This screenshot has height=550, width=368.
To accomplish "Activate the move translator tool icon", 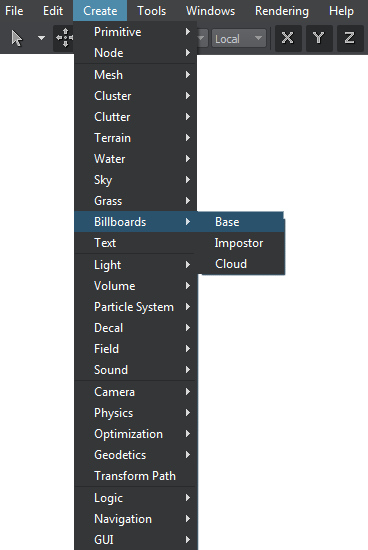I will pos(65,38).
